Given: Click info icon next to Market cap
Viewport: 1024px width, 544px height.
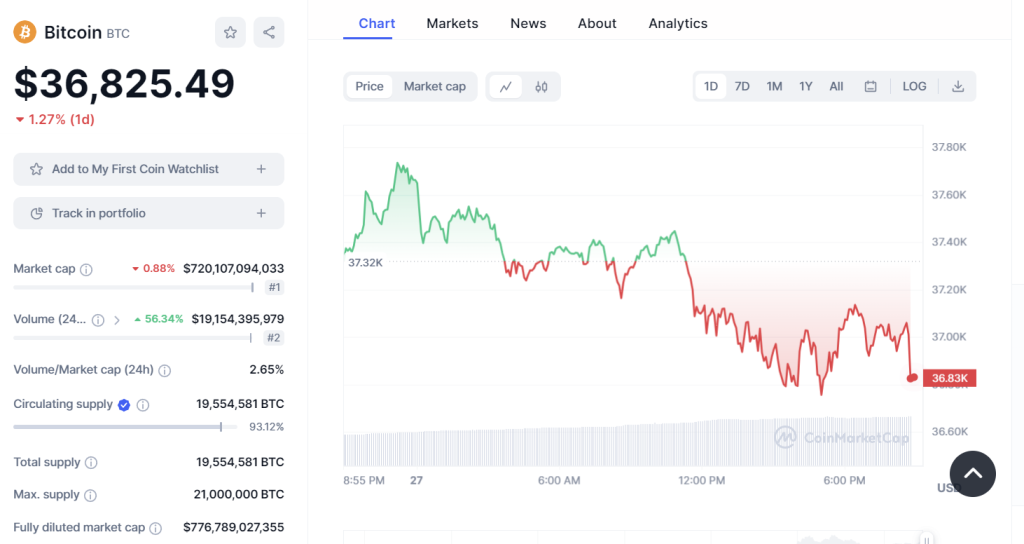Looking at the screenshot, I should [x=86, y=269].
